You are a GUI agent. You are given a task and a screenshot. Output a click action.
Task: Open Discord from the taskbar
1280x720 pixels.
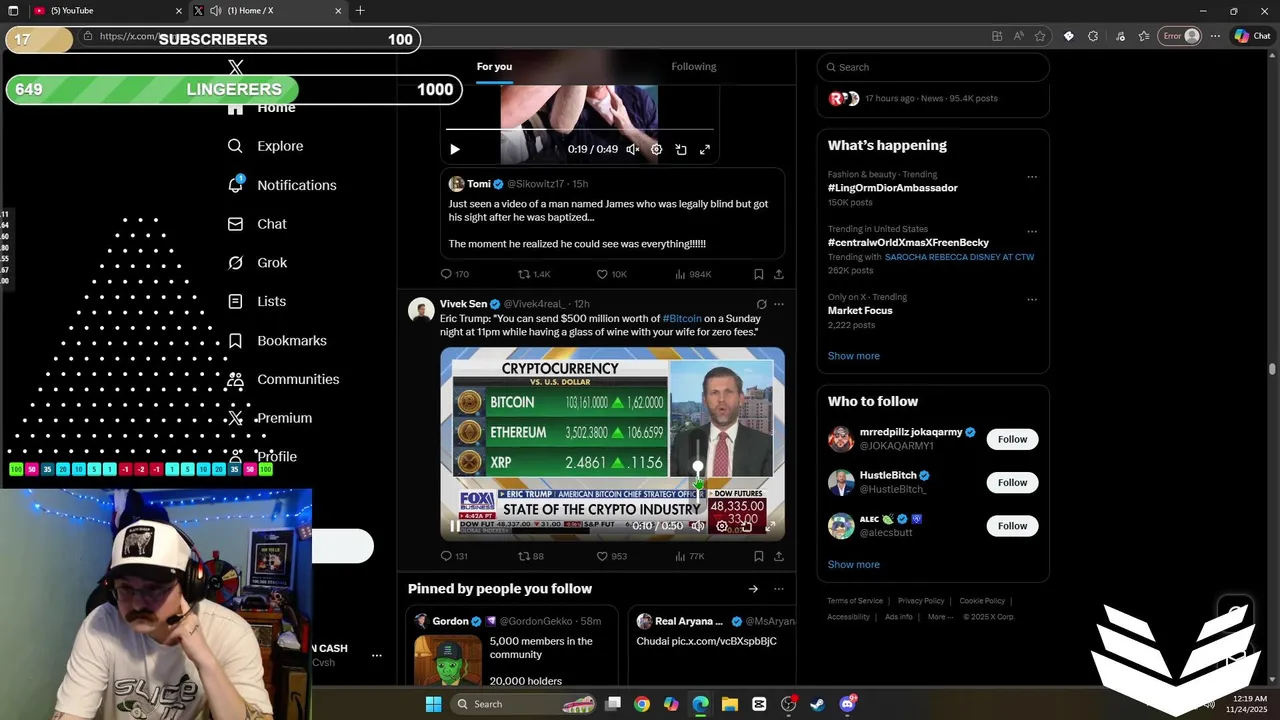(847, 704)
